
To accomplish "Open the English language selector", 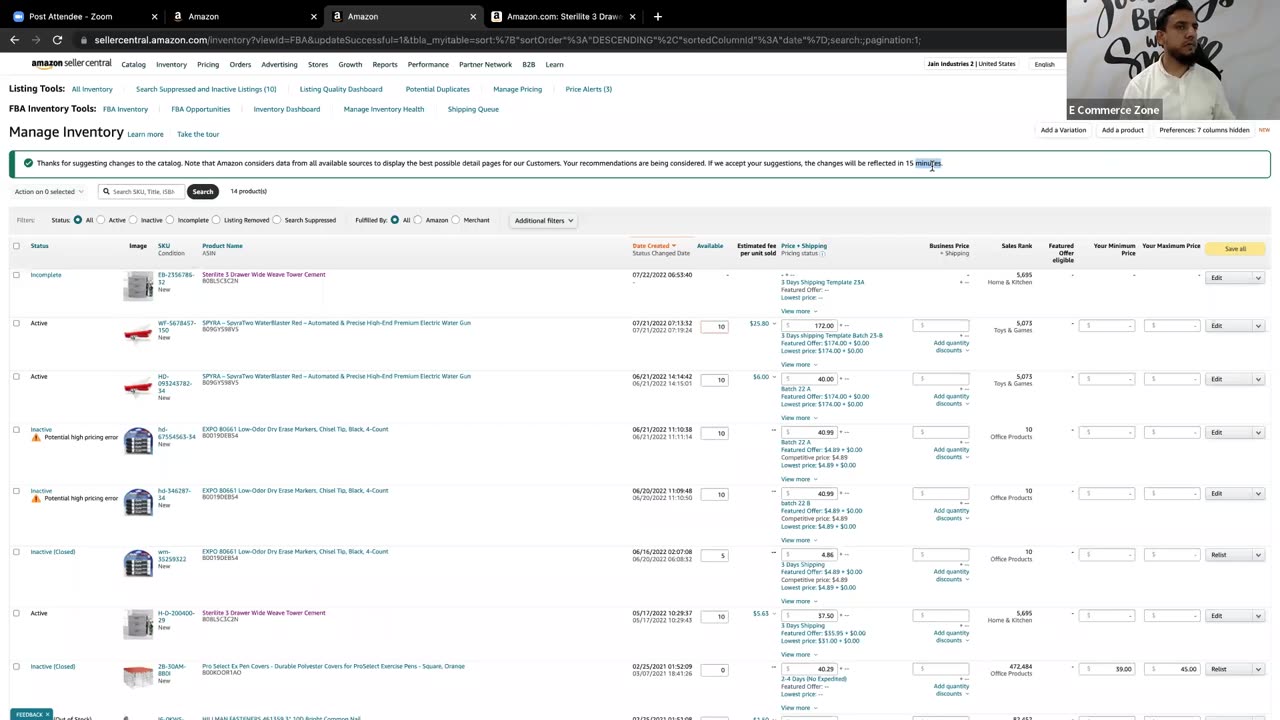I will [x=1044, y=64].
